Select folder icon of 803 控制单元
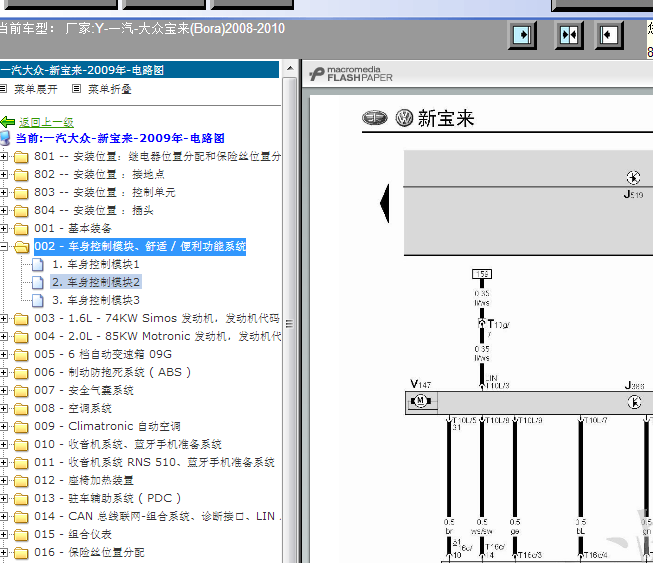653x563 pixels. coord(21,193)
